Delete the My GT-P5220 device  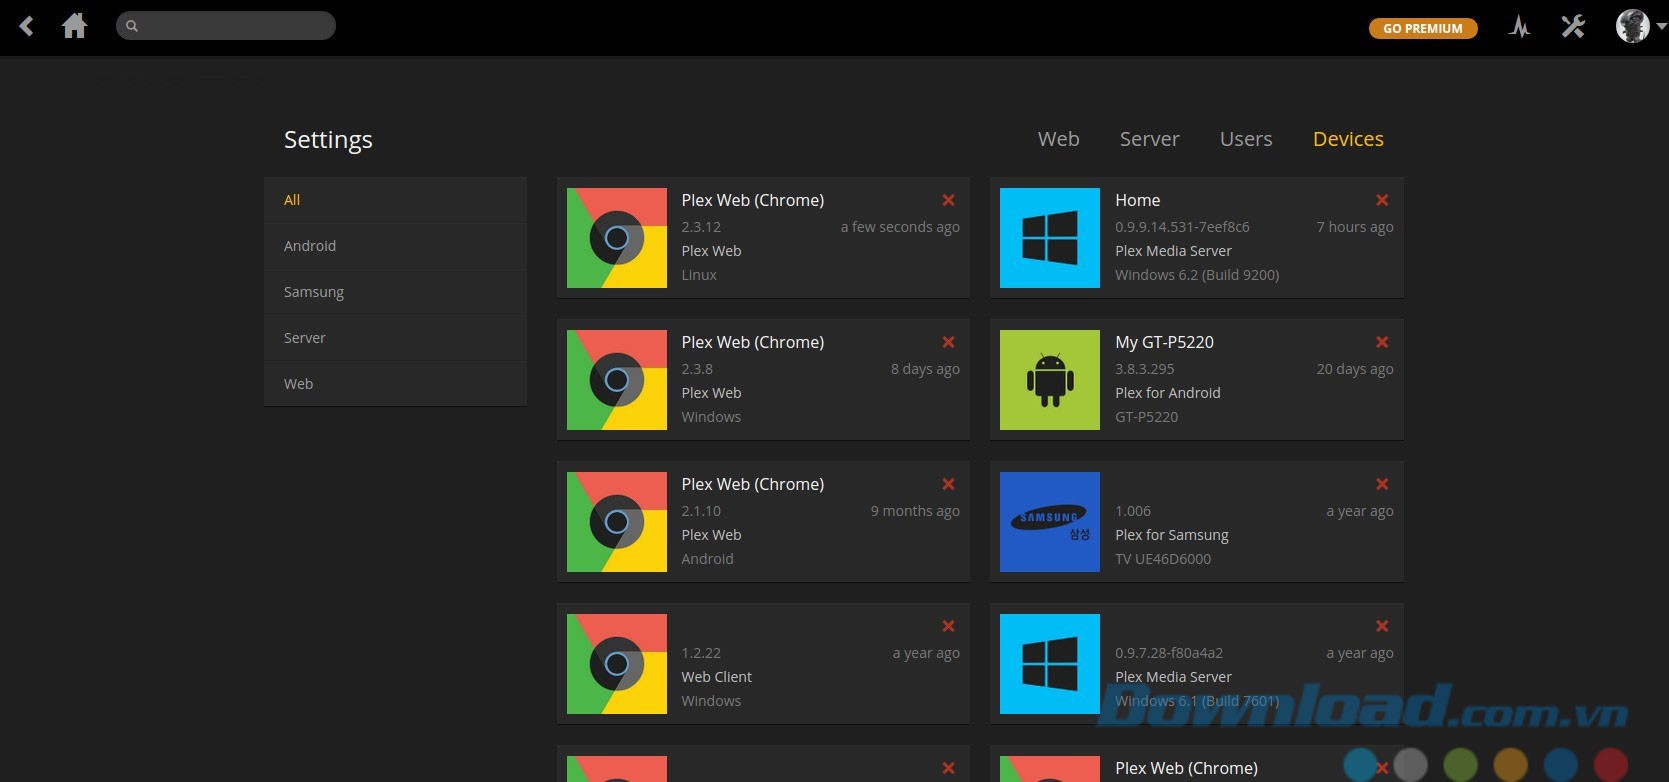click(1381, 342)
